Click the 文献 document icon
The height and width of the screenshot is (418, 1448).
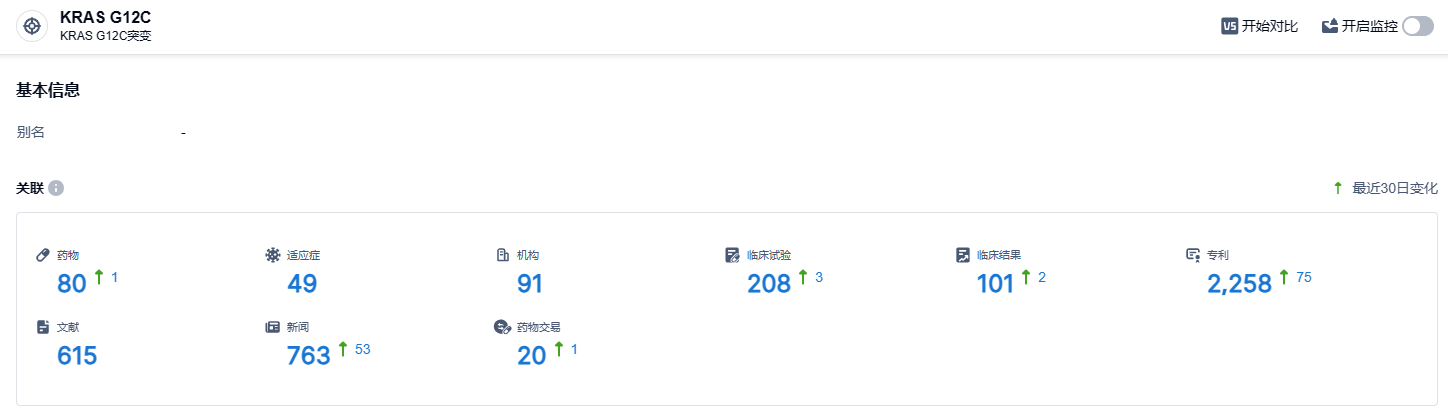pos(43,327)
